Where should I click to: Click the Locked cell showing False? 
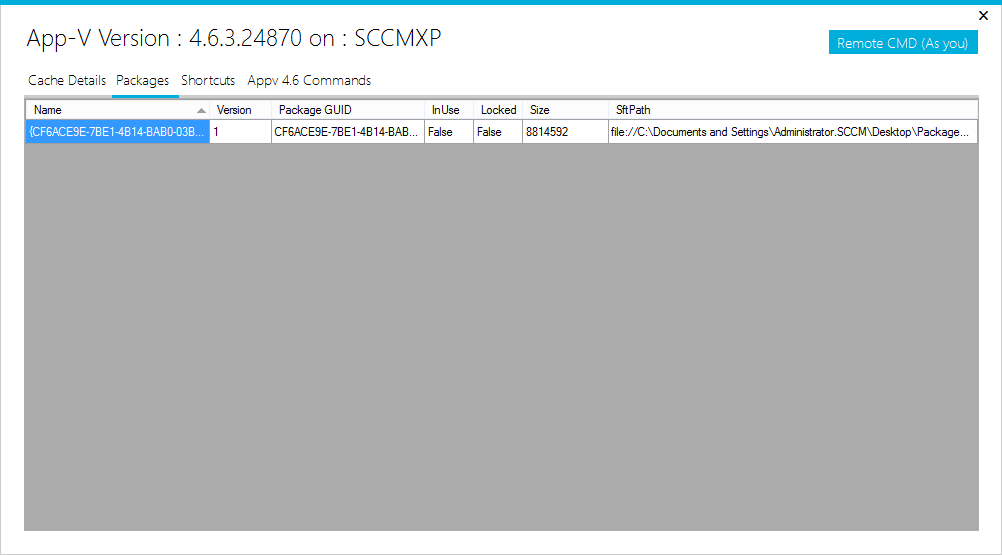coord(498,132)
